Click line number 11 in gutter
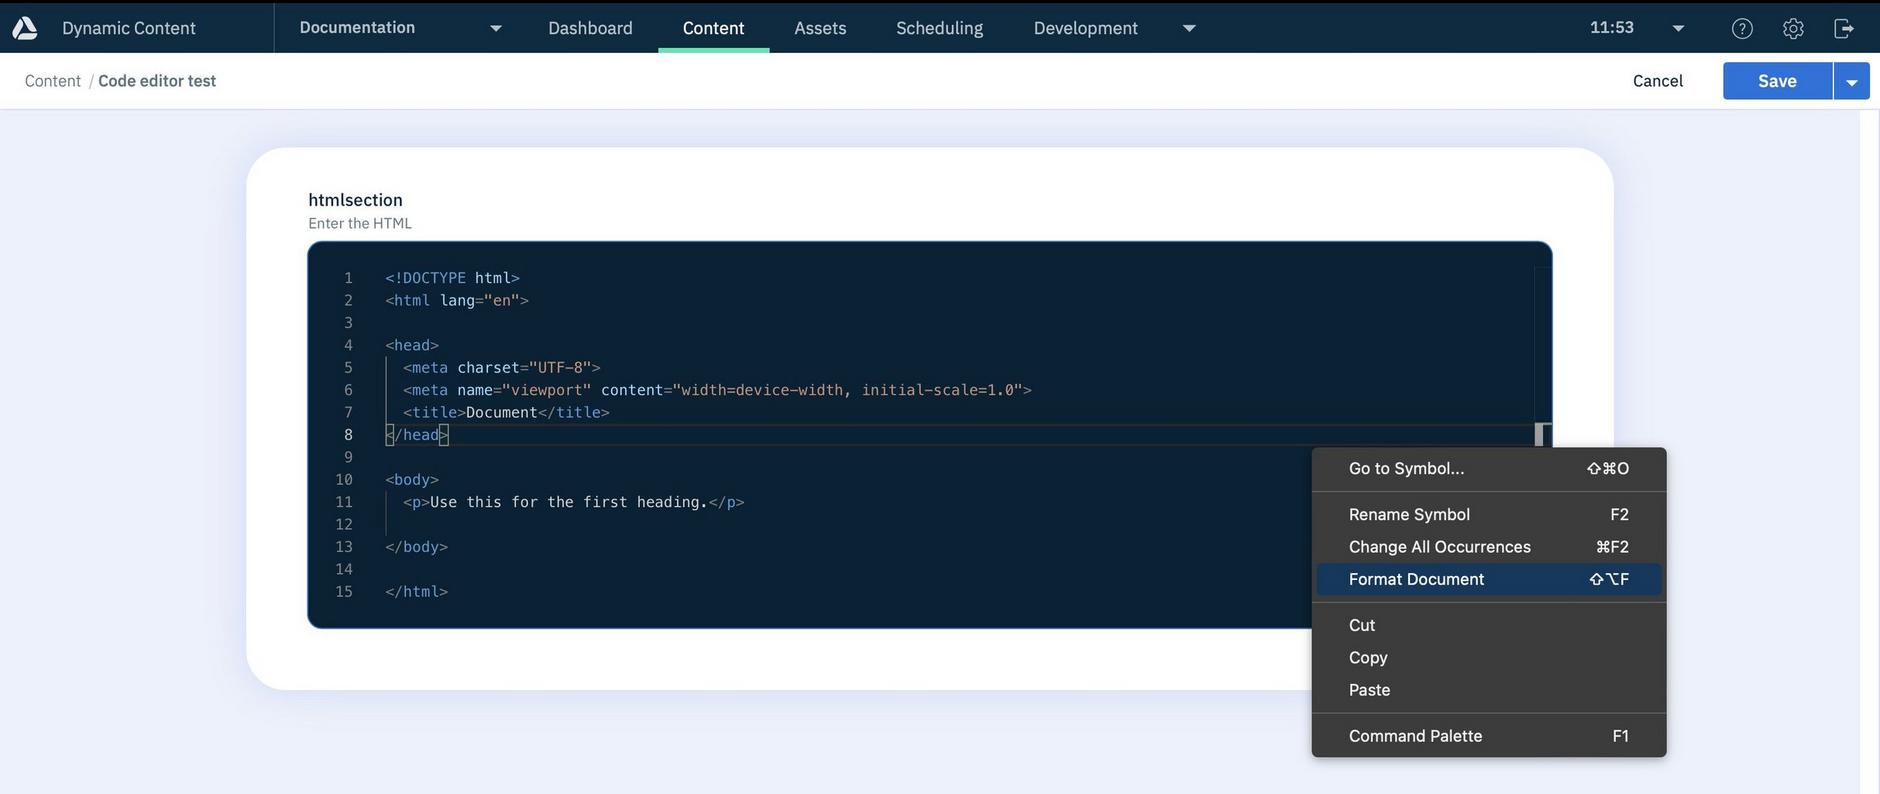Viewport: 1880px width, 794px height. 344,502
